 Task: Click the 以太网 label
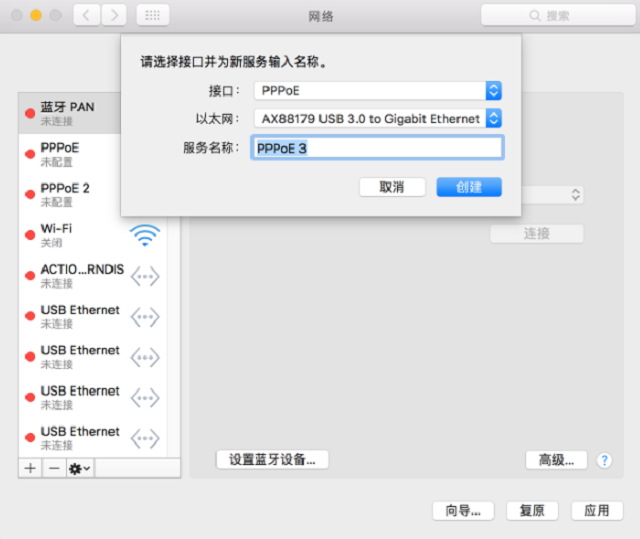(217, 119)
